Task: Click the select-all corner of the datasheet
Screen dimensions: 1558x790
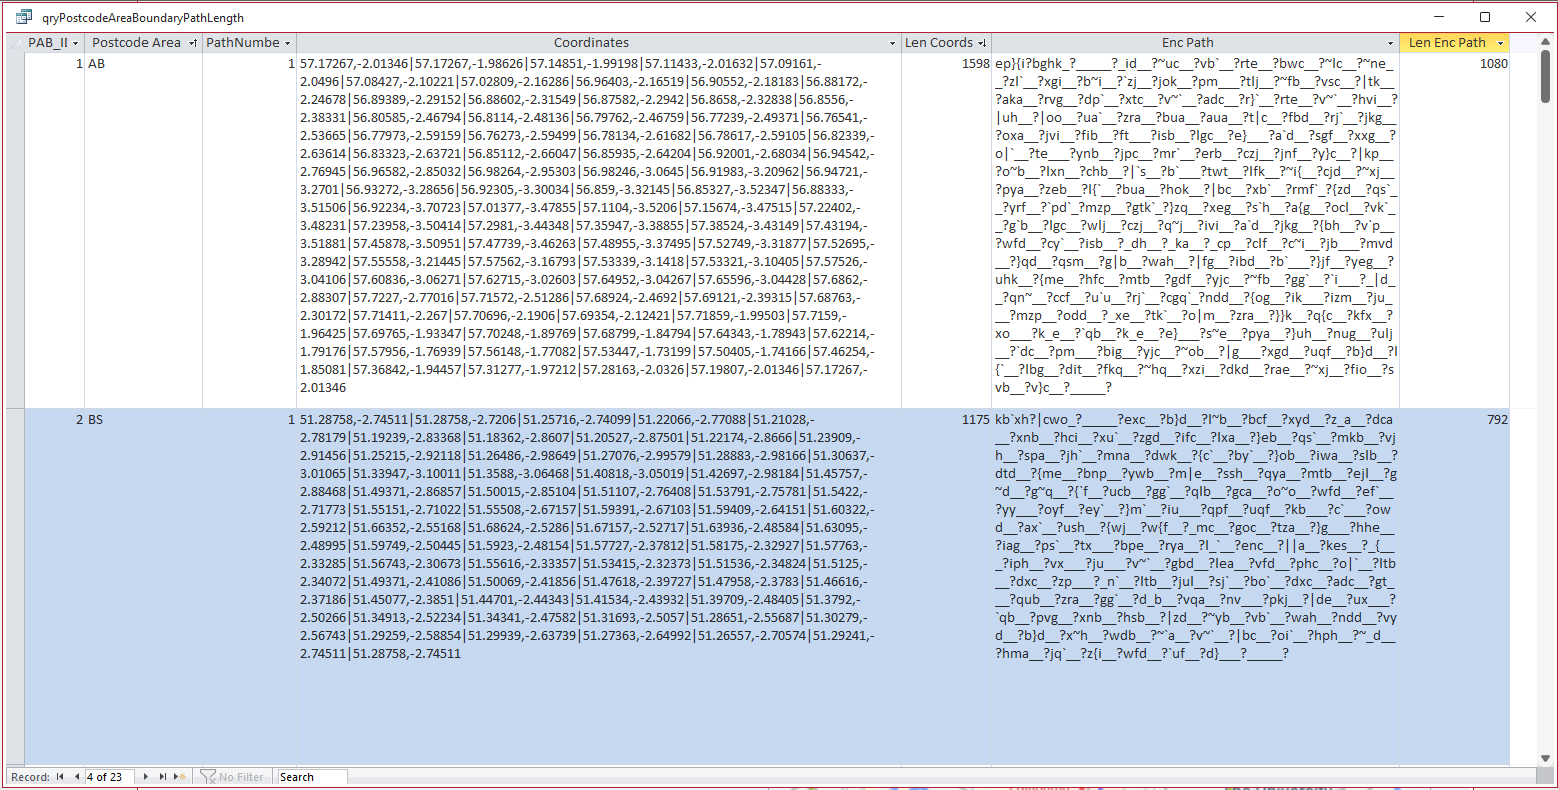Action: pyautogui.click(x=15, y=43)
